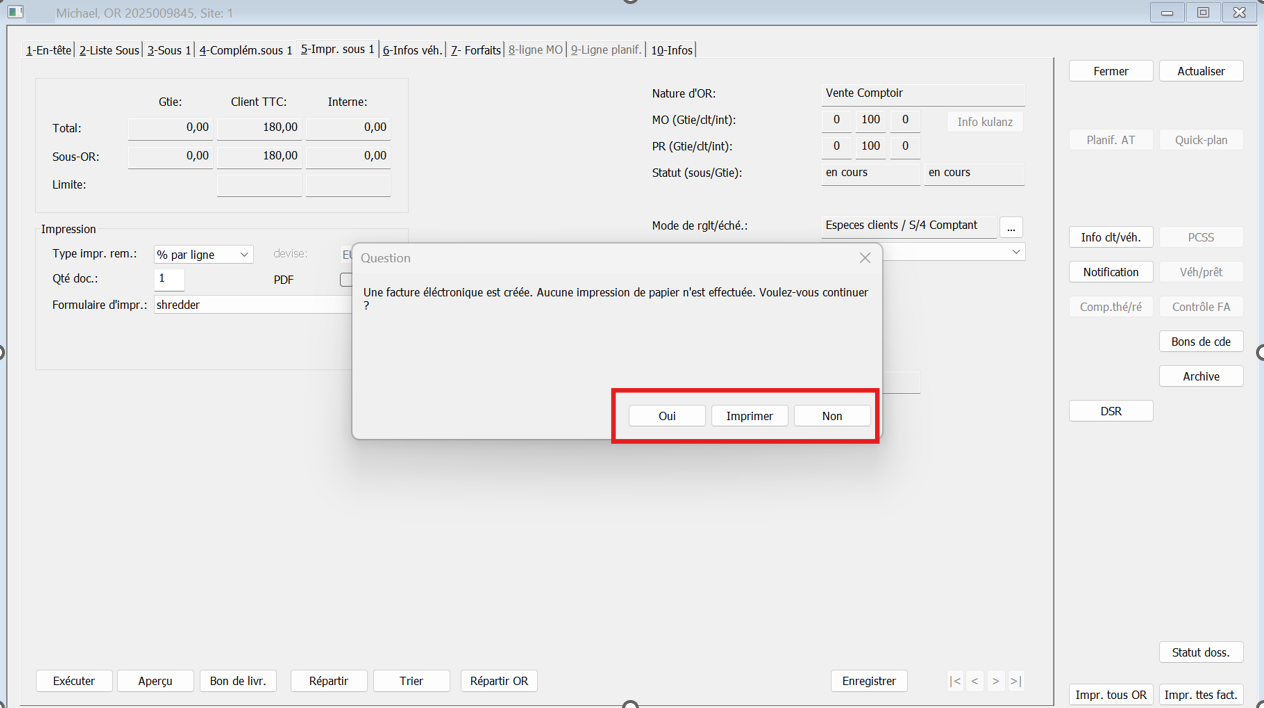The width and height of the screenshot is (1264, 708).
Task: Select the 10-Infos tab
Action: point(671,50)
